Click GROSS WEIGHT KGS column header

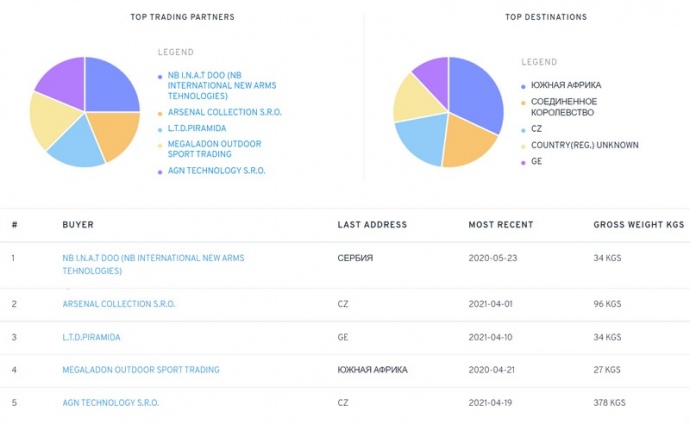(638, 225)
